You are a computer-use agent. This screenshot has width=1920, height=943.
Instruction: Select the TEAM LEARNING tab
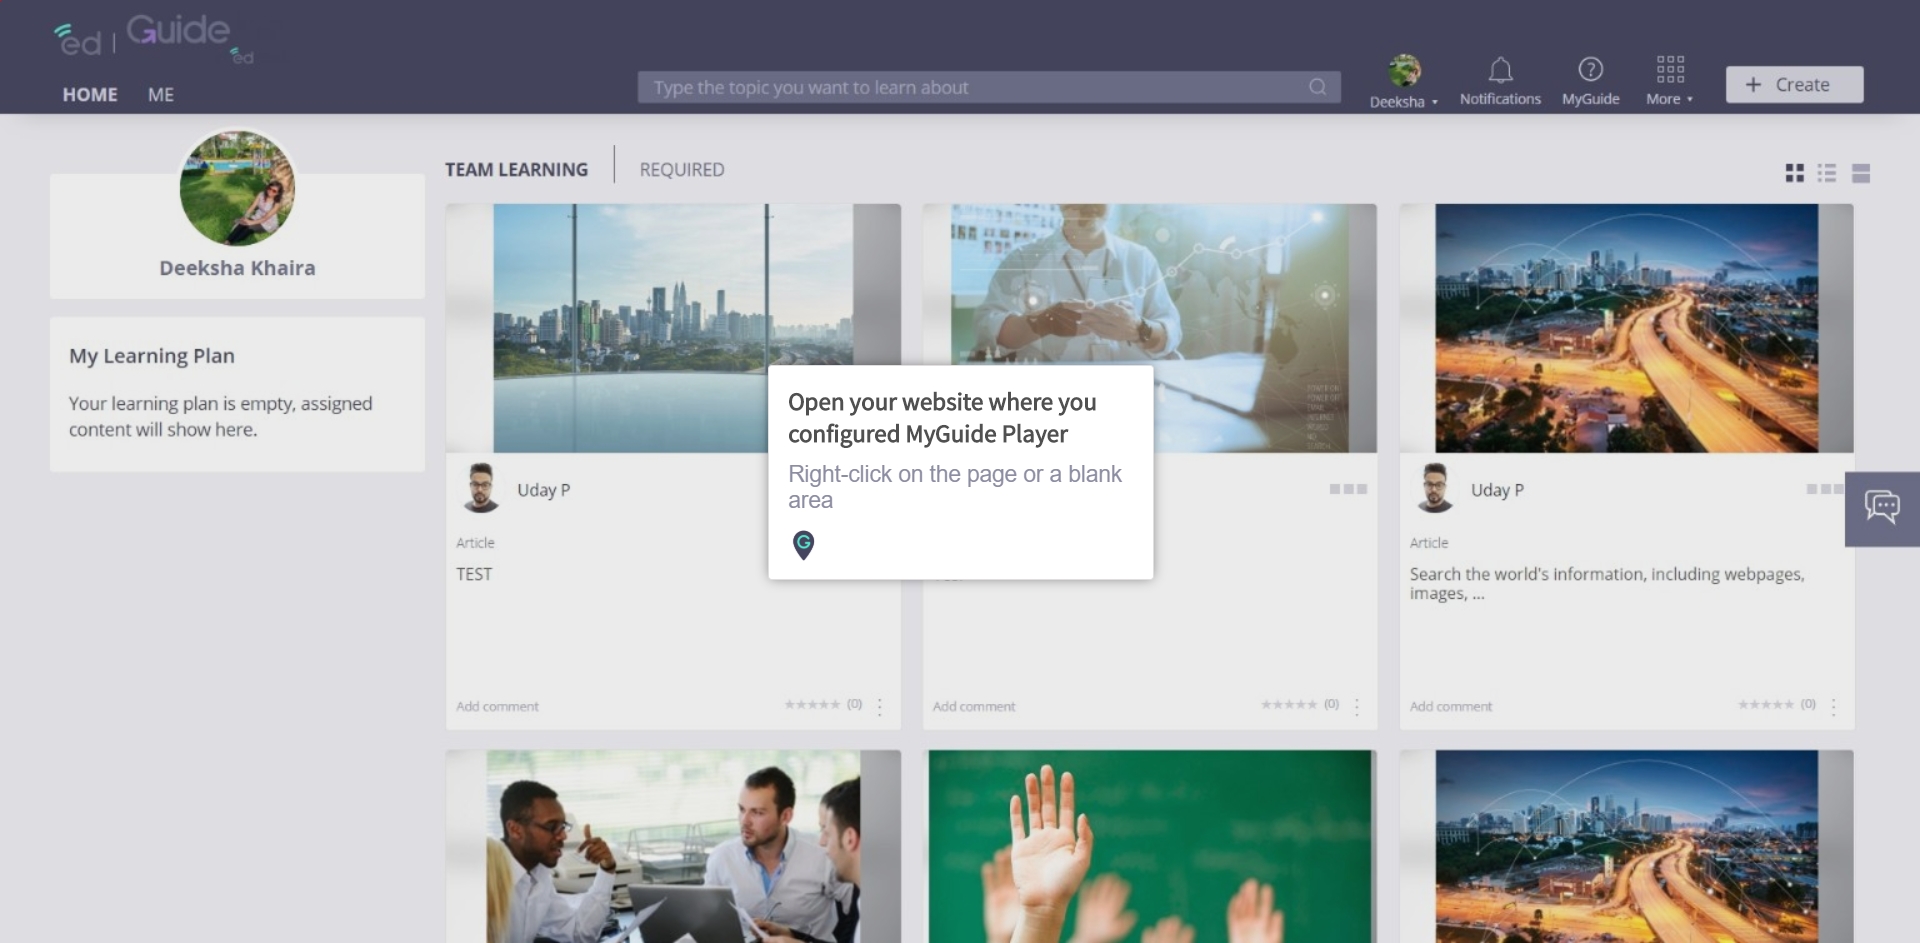(516, 170)
